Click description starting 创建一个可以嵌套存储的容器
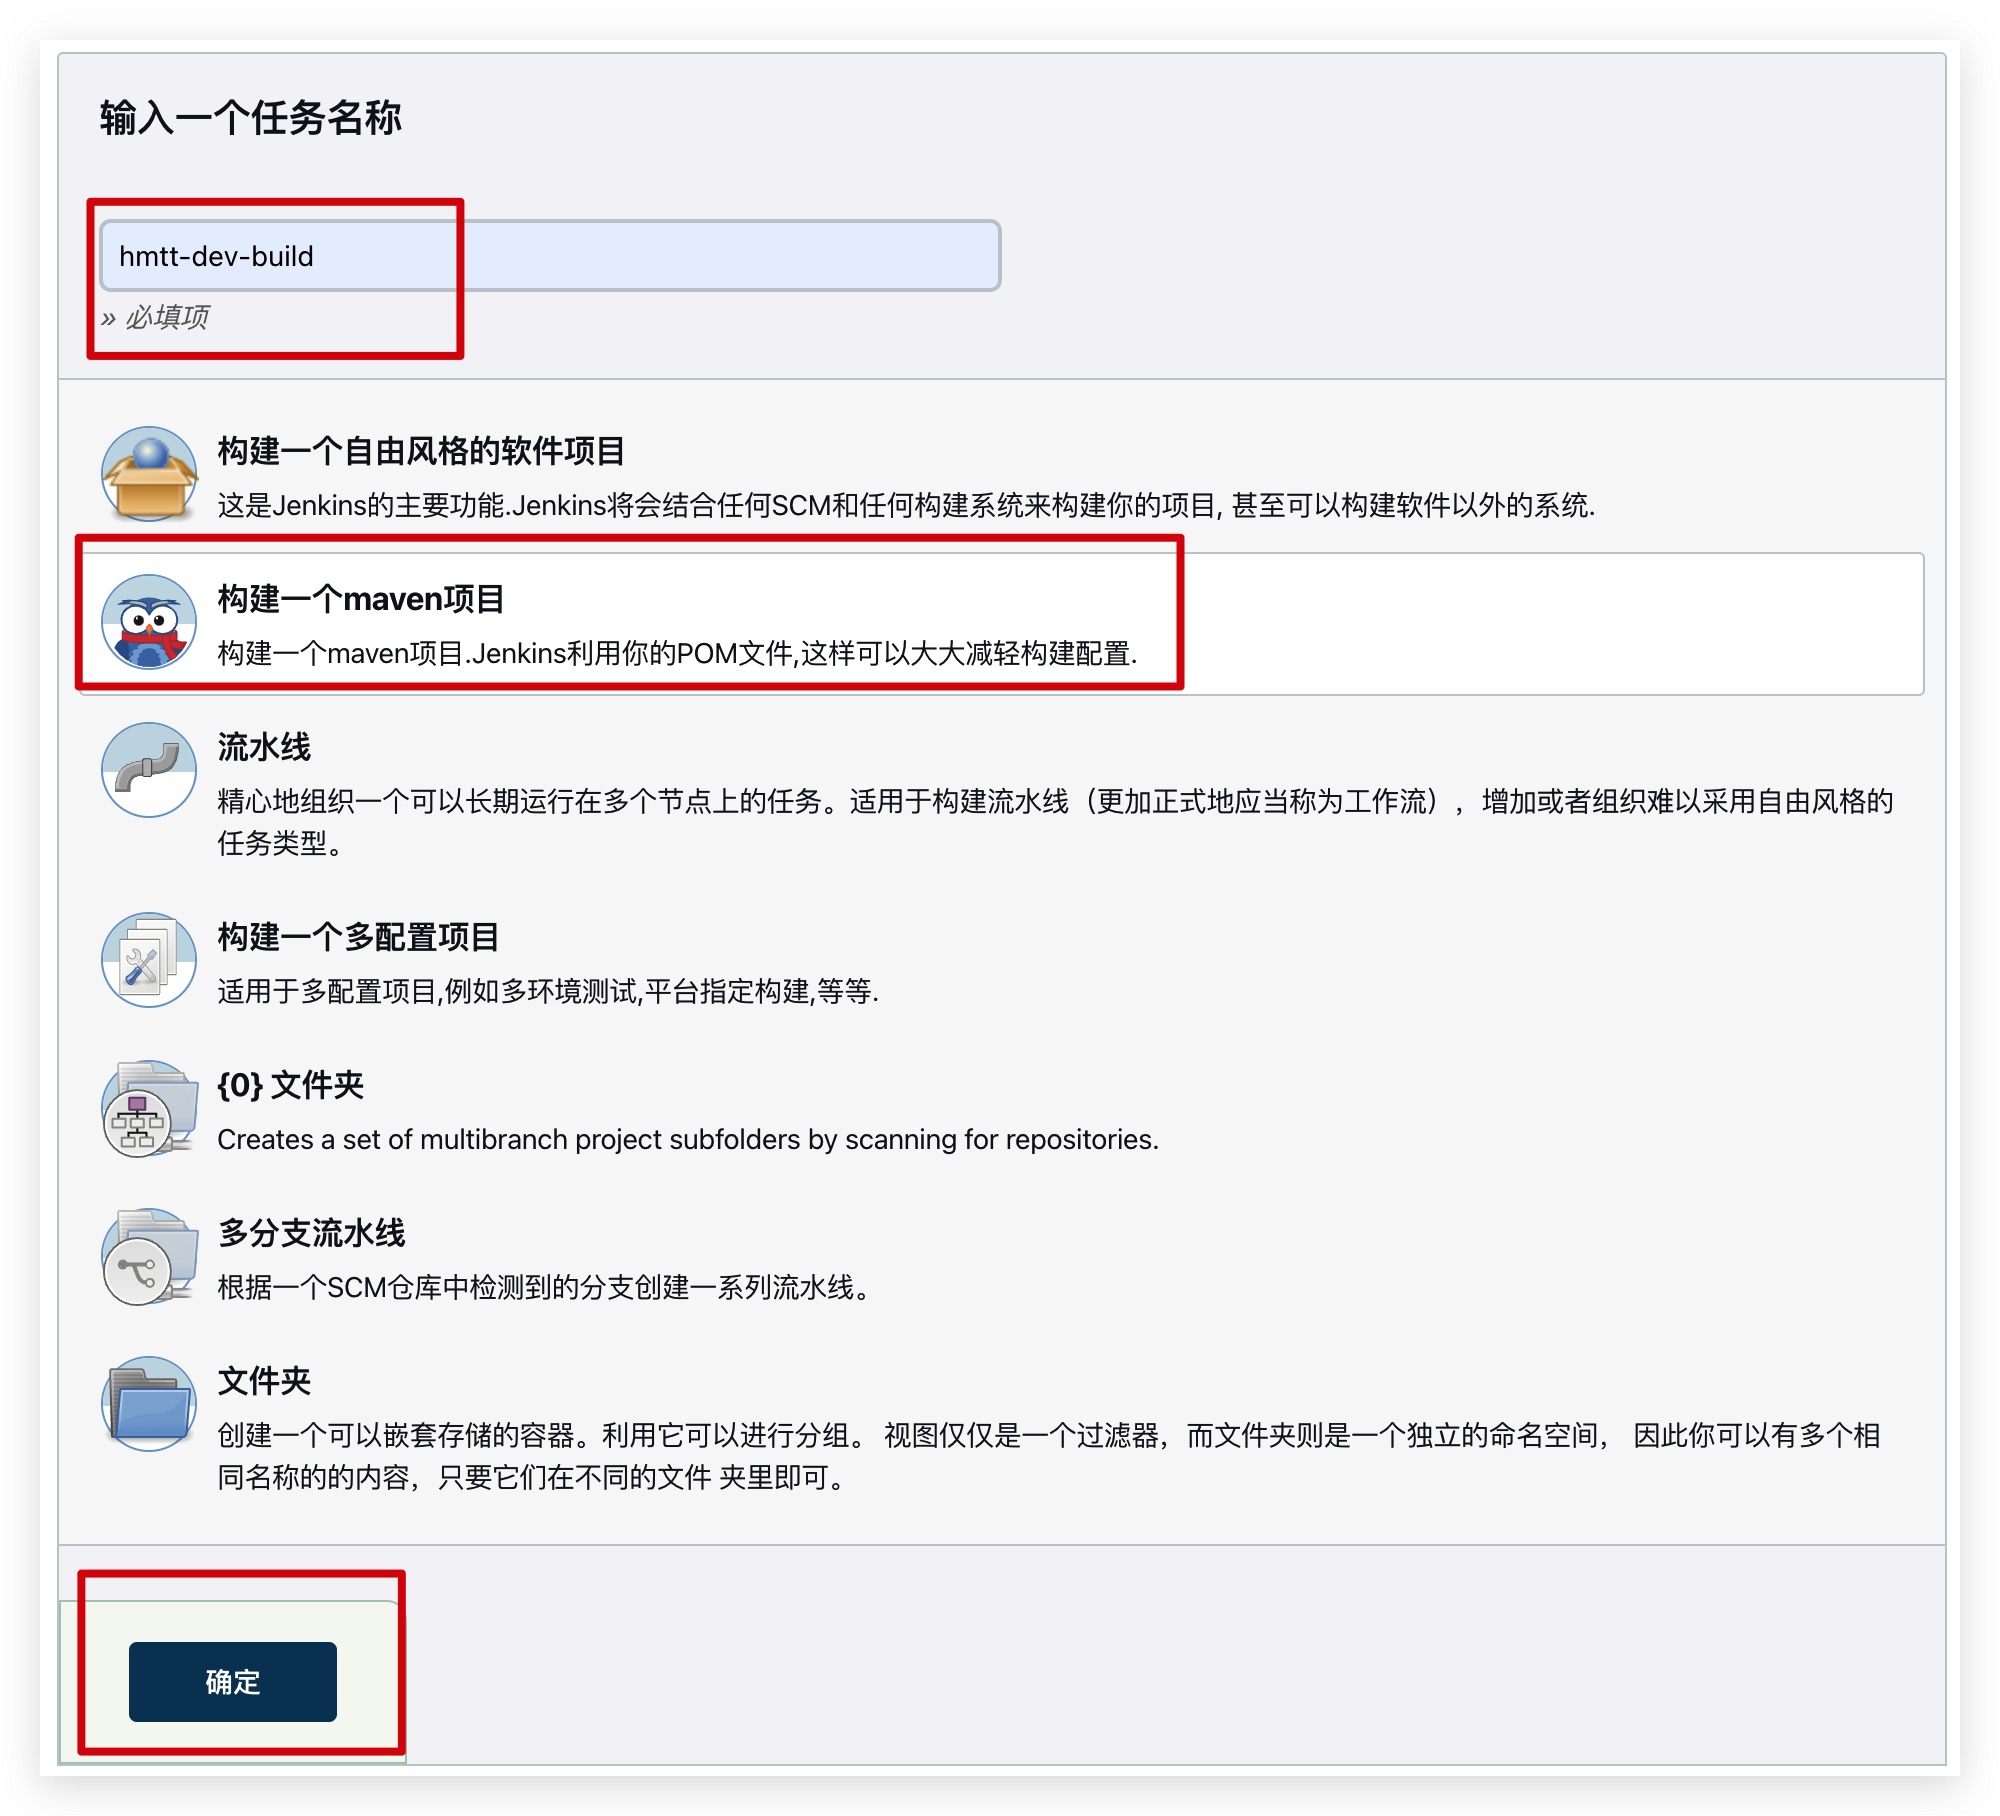 1050,1456
